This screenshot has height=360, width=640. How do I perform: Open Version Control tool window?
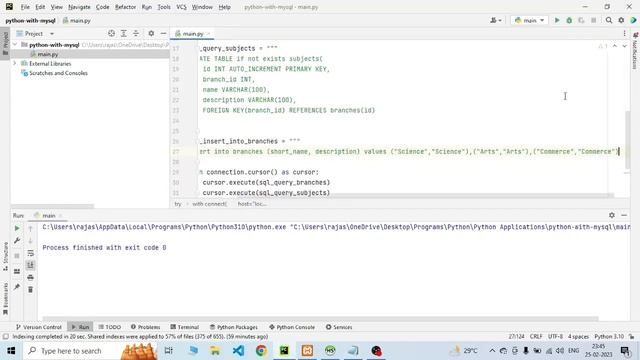[38, 327]
